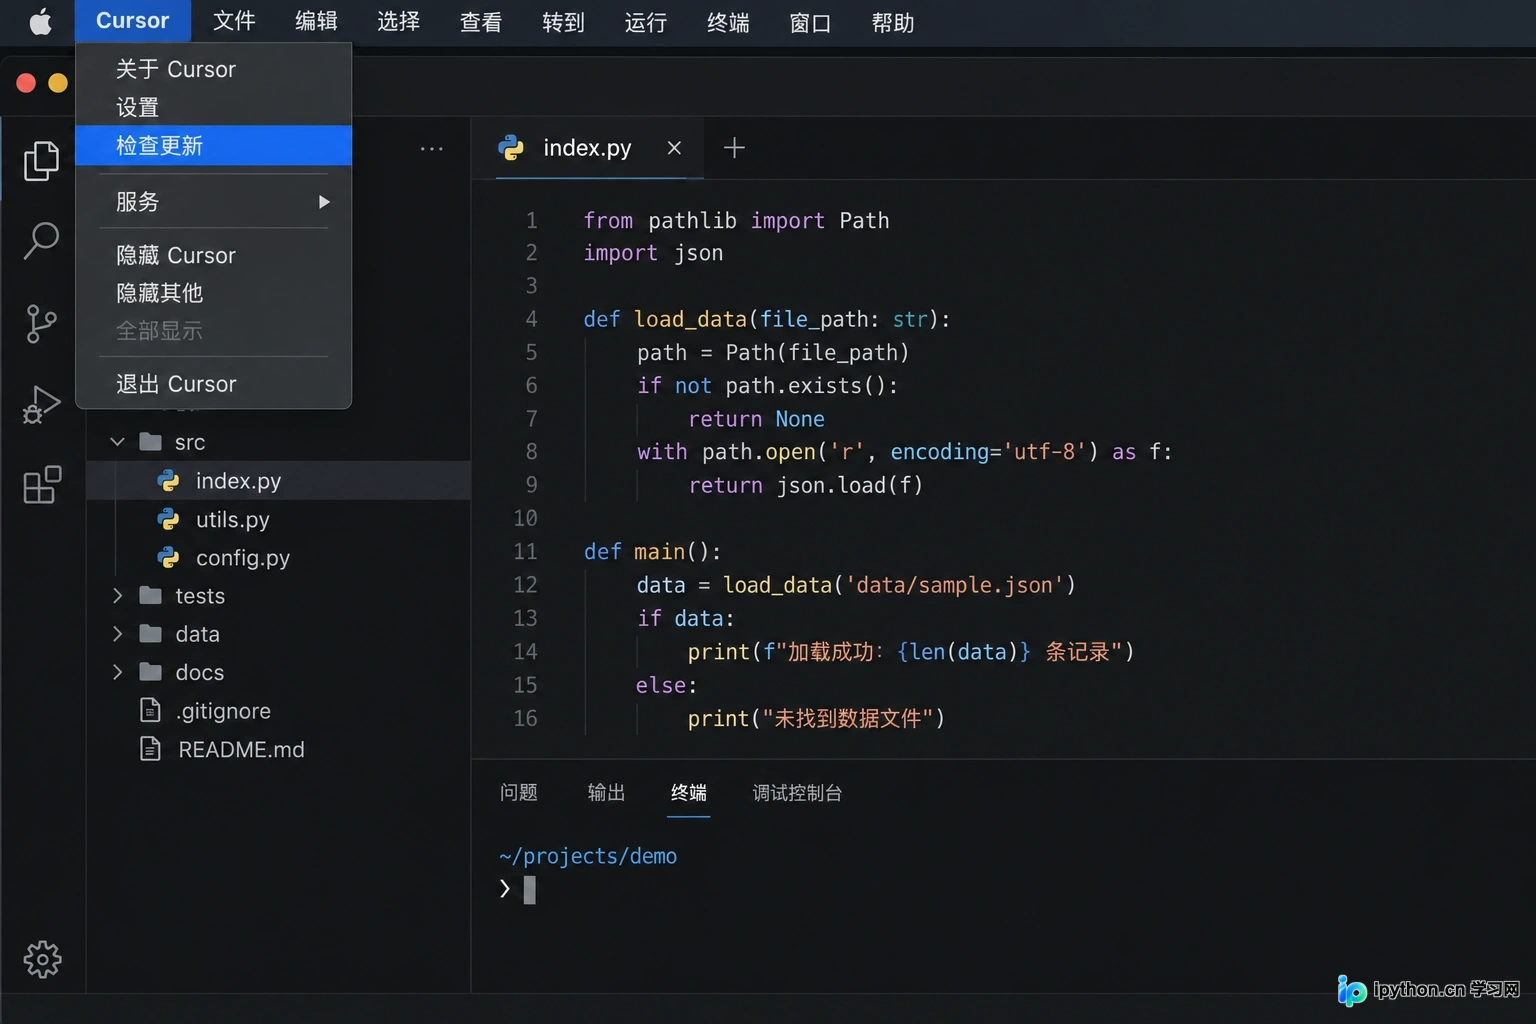Click Python icon beside config.py

tap(169, 557)
